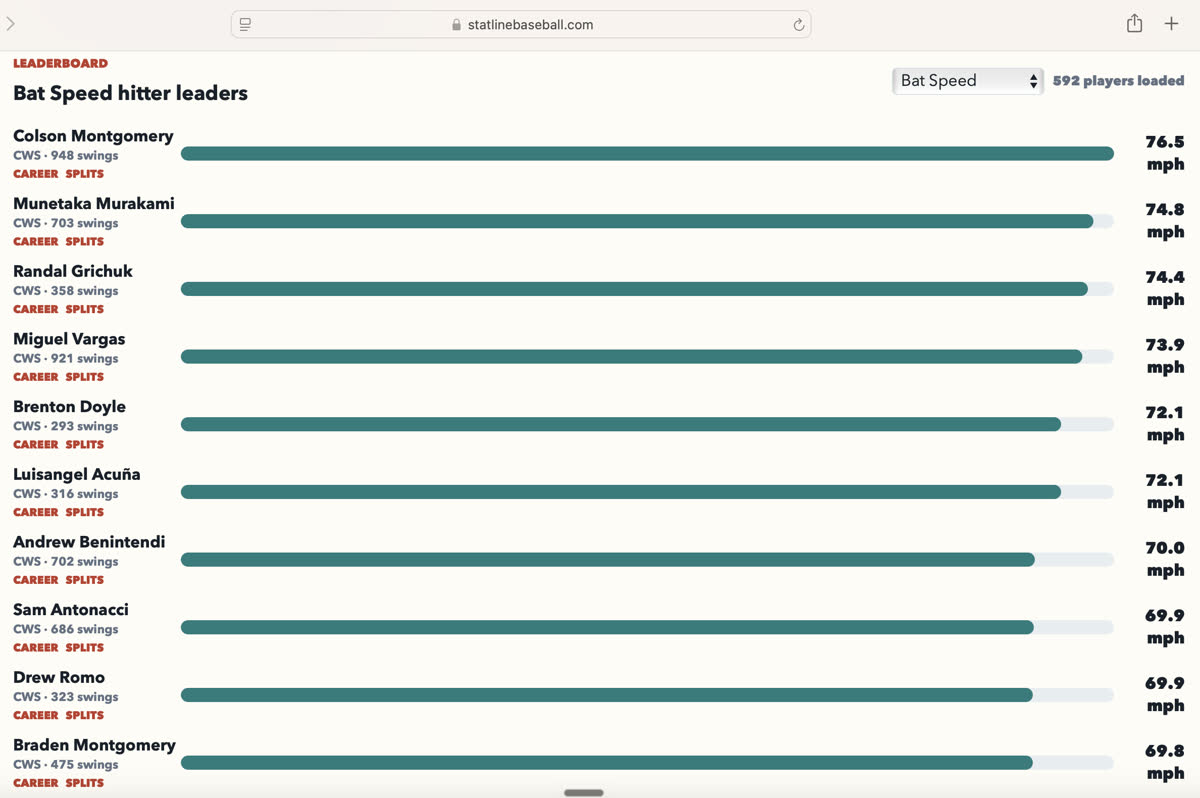Click Drew Romo's bat speed bar
This screenshot has width=1200, height=798.
[647, 695]
